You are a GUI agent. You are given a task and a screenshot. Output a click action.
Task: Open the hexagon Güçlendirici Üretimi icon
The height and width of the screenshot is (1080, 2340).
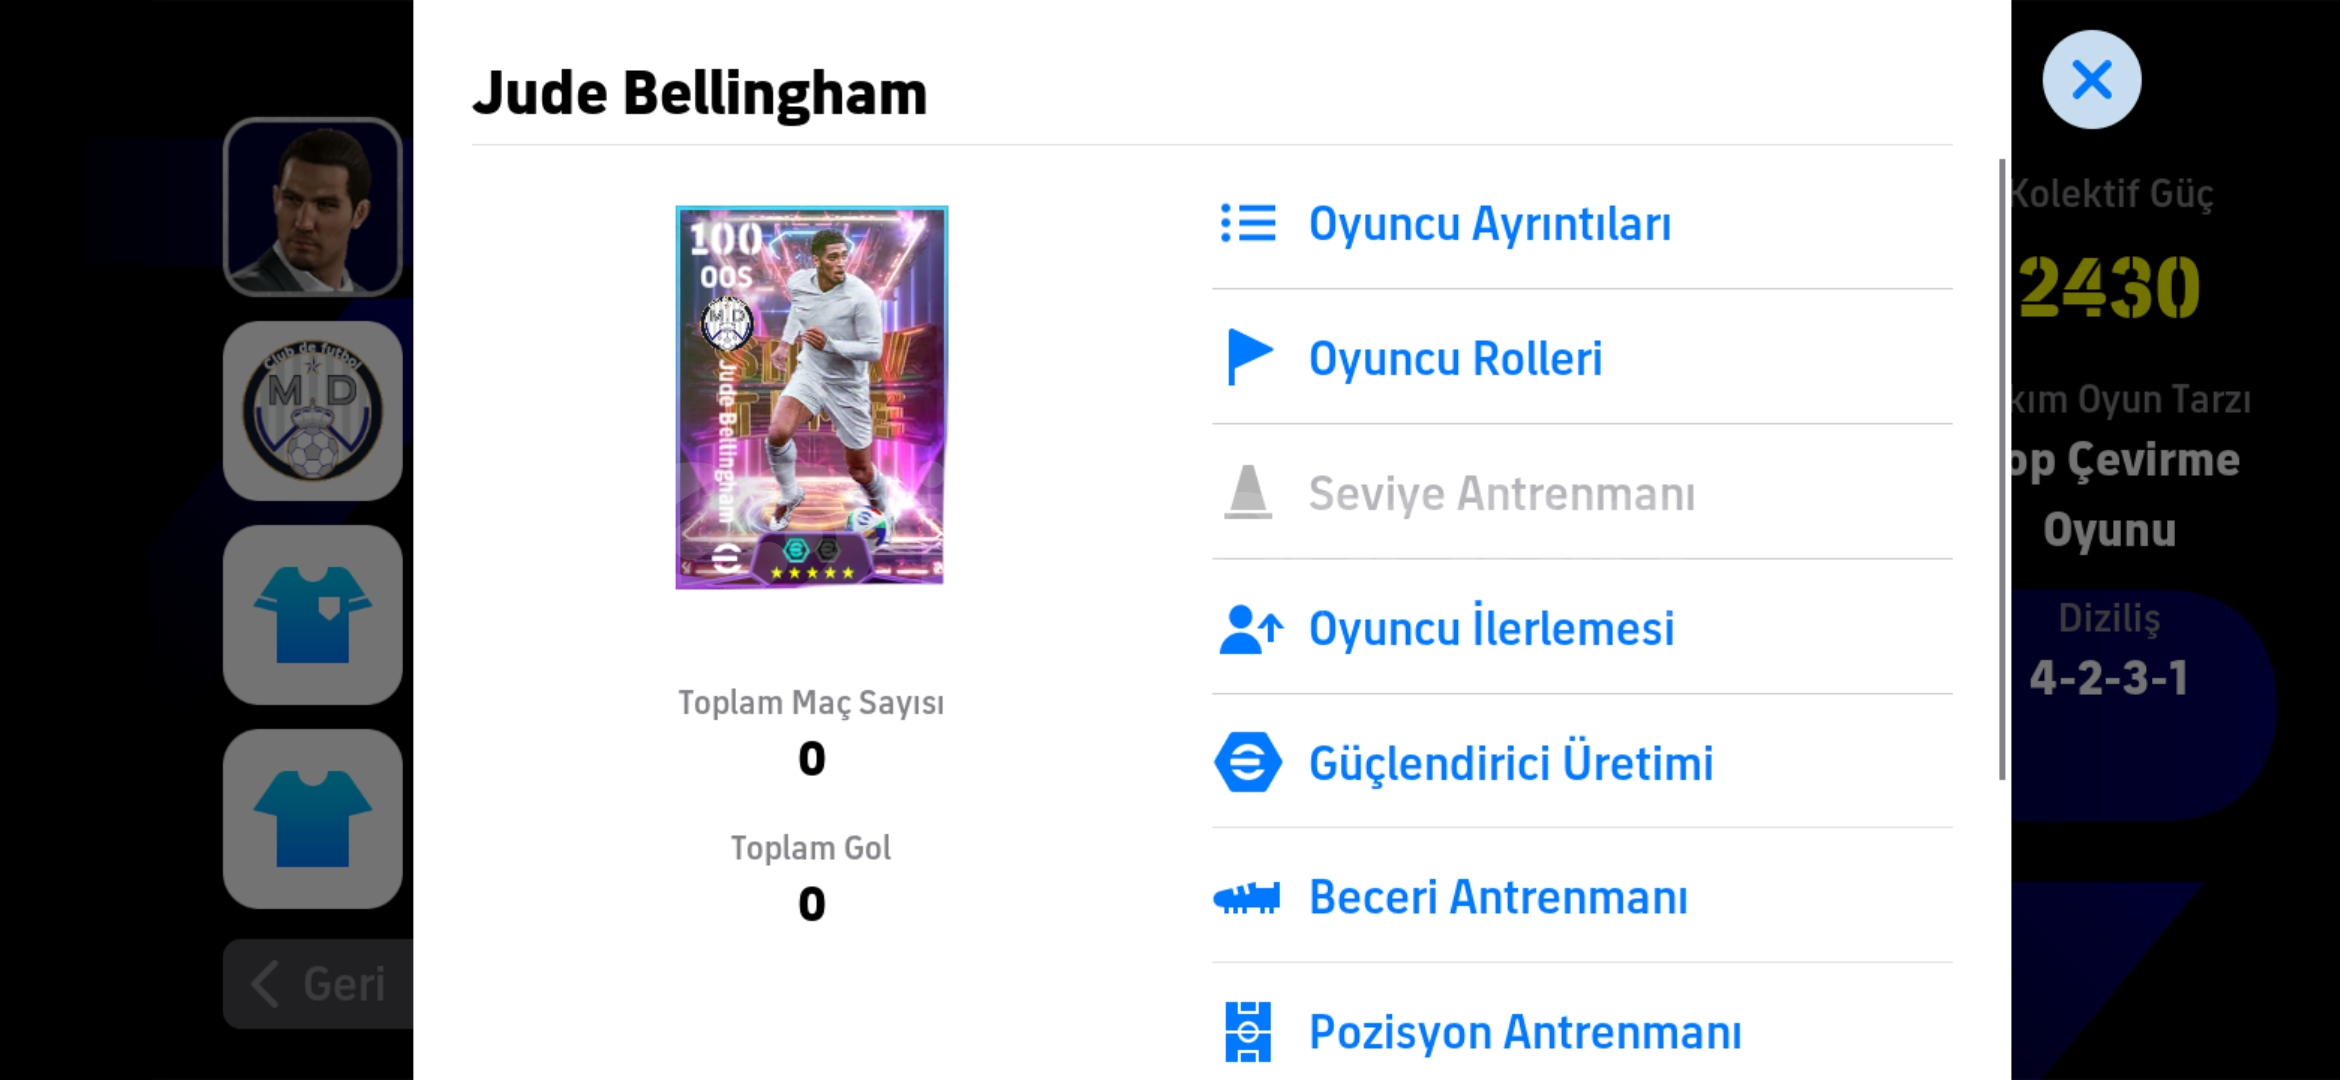(1248, 762)
